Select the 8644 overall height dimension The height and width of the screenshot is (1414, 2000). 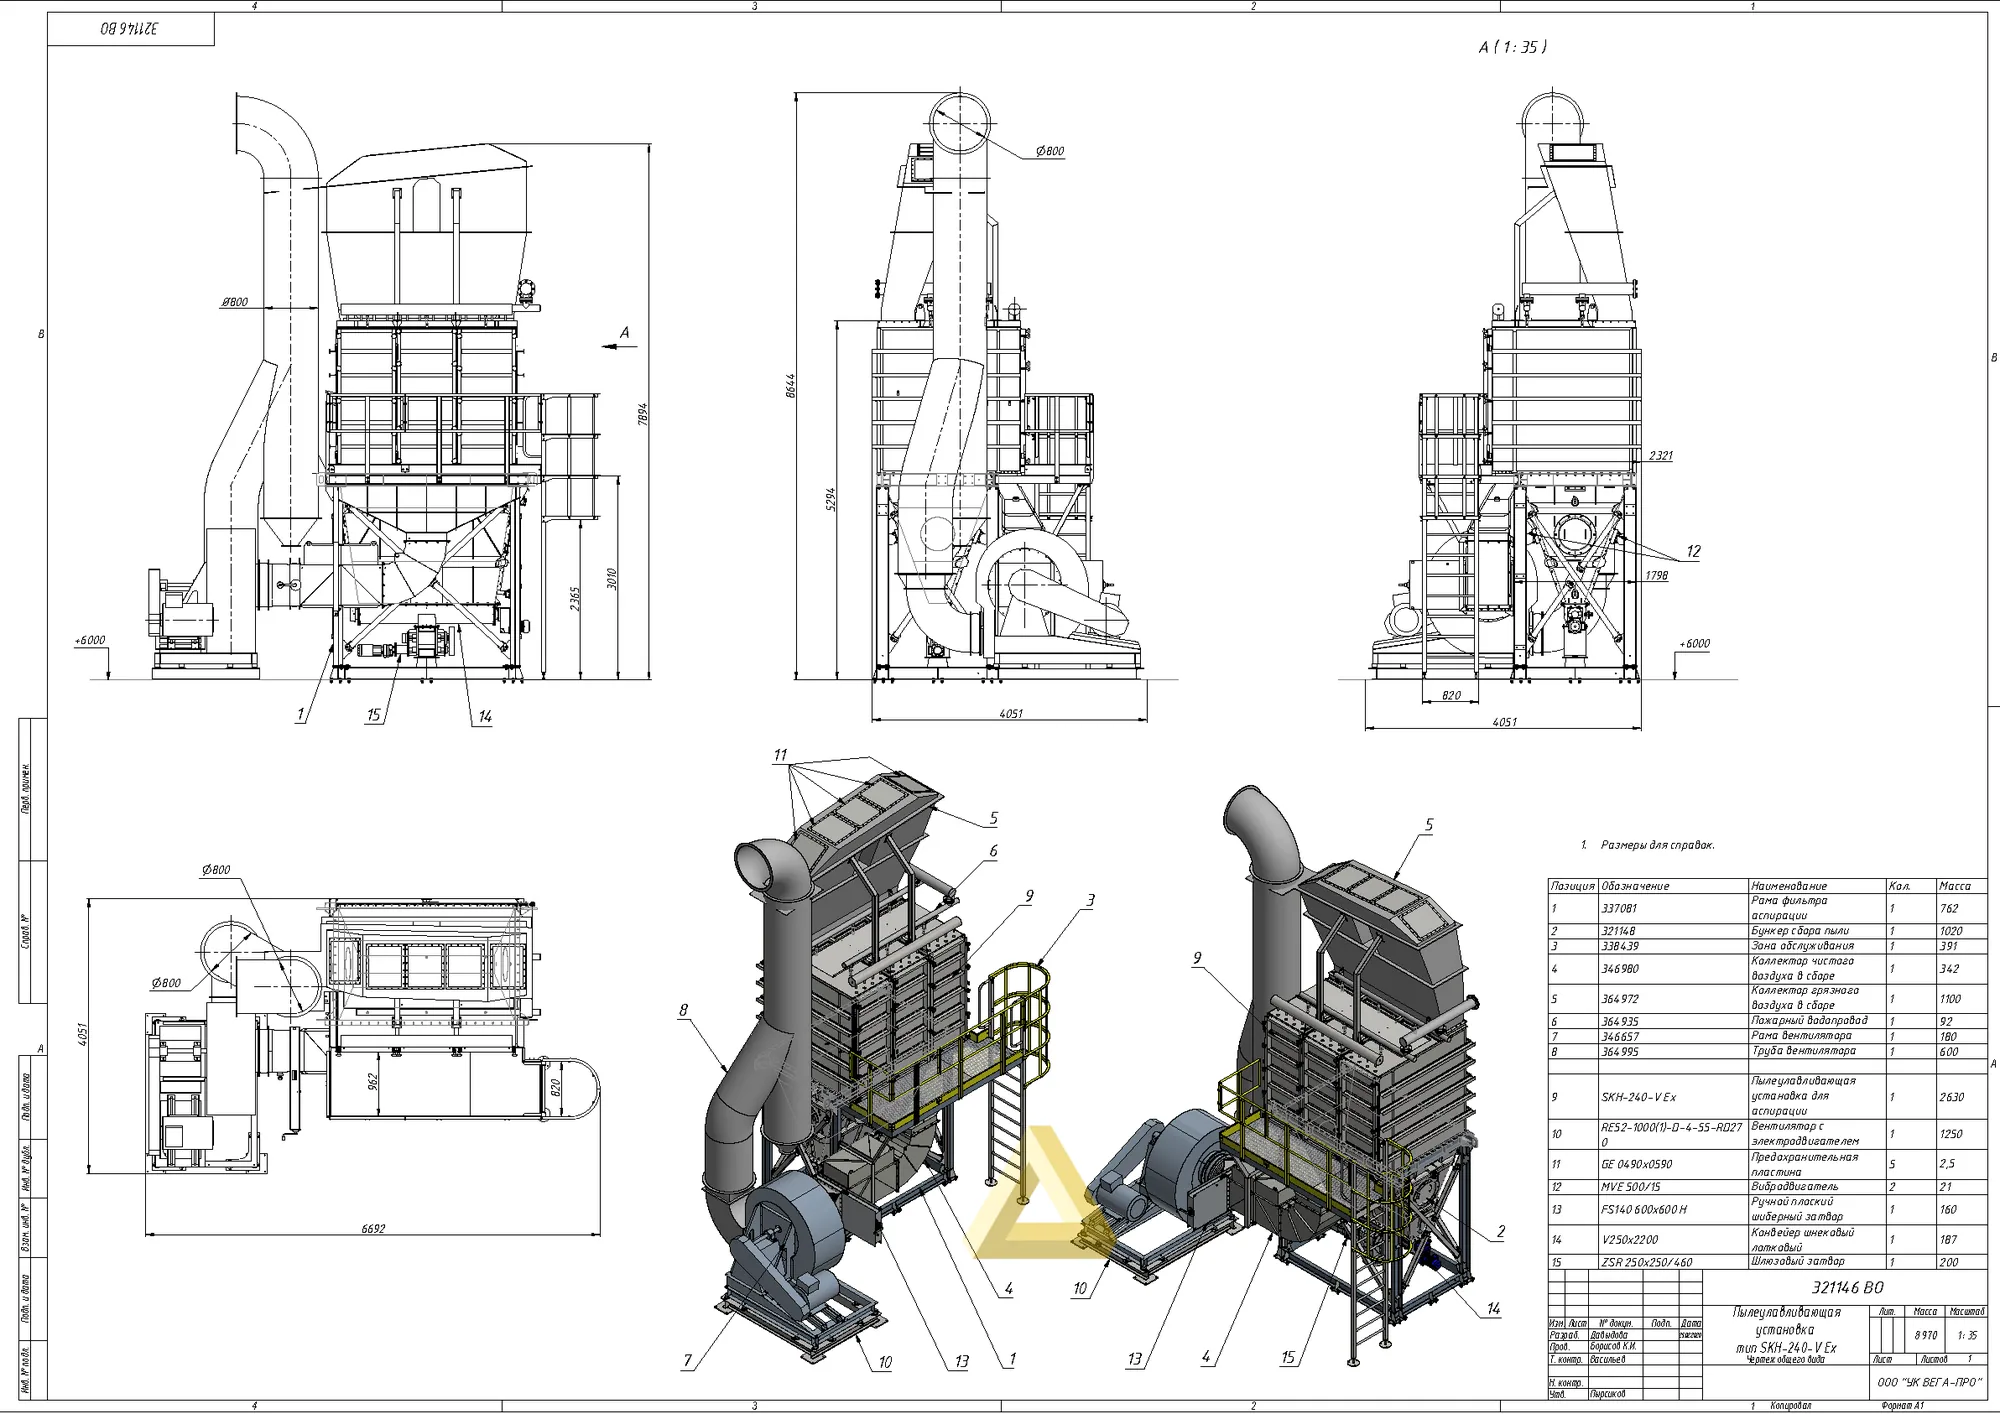(789, 388)
